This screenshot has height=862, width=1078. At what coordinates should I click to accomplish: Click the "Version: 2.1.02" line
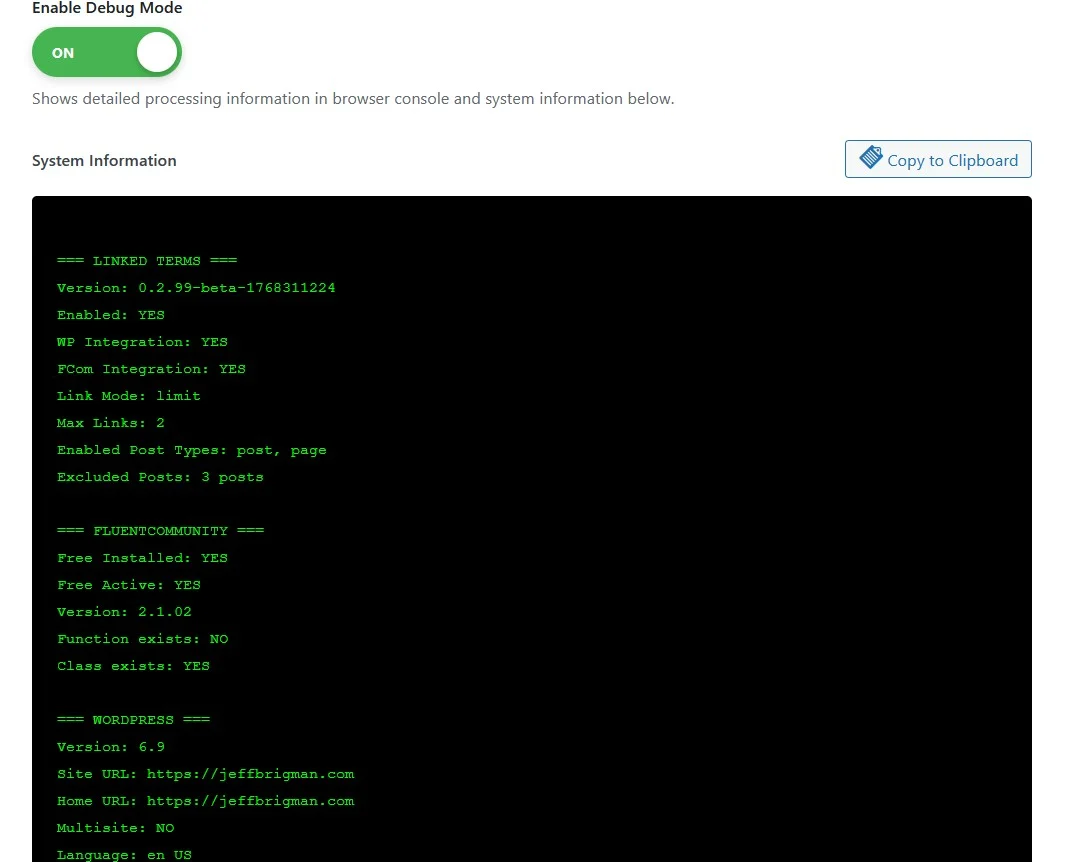tap(124, 612)
